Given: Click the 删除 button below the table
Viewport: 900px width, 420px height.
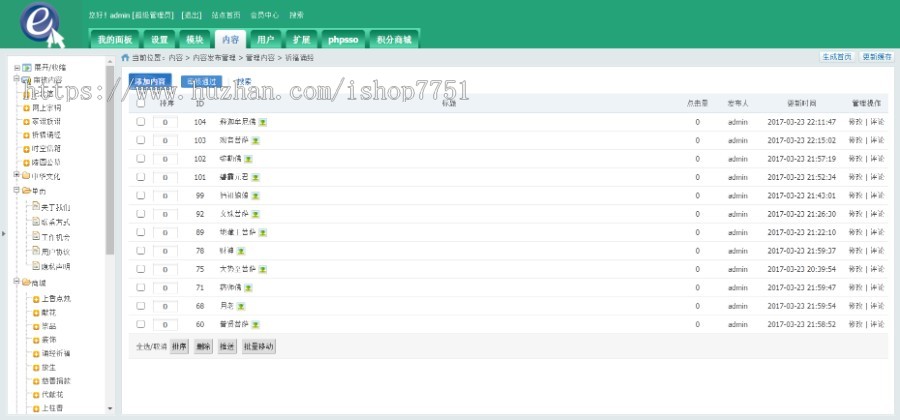Looking at the screenshot, I should pyautogui.click(x=203, y=347).
